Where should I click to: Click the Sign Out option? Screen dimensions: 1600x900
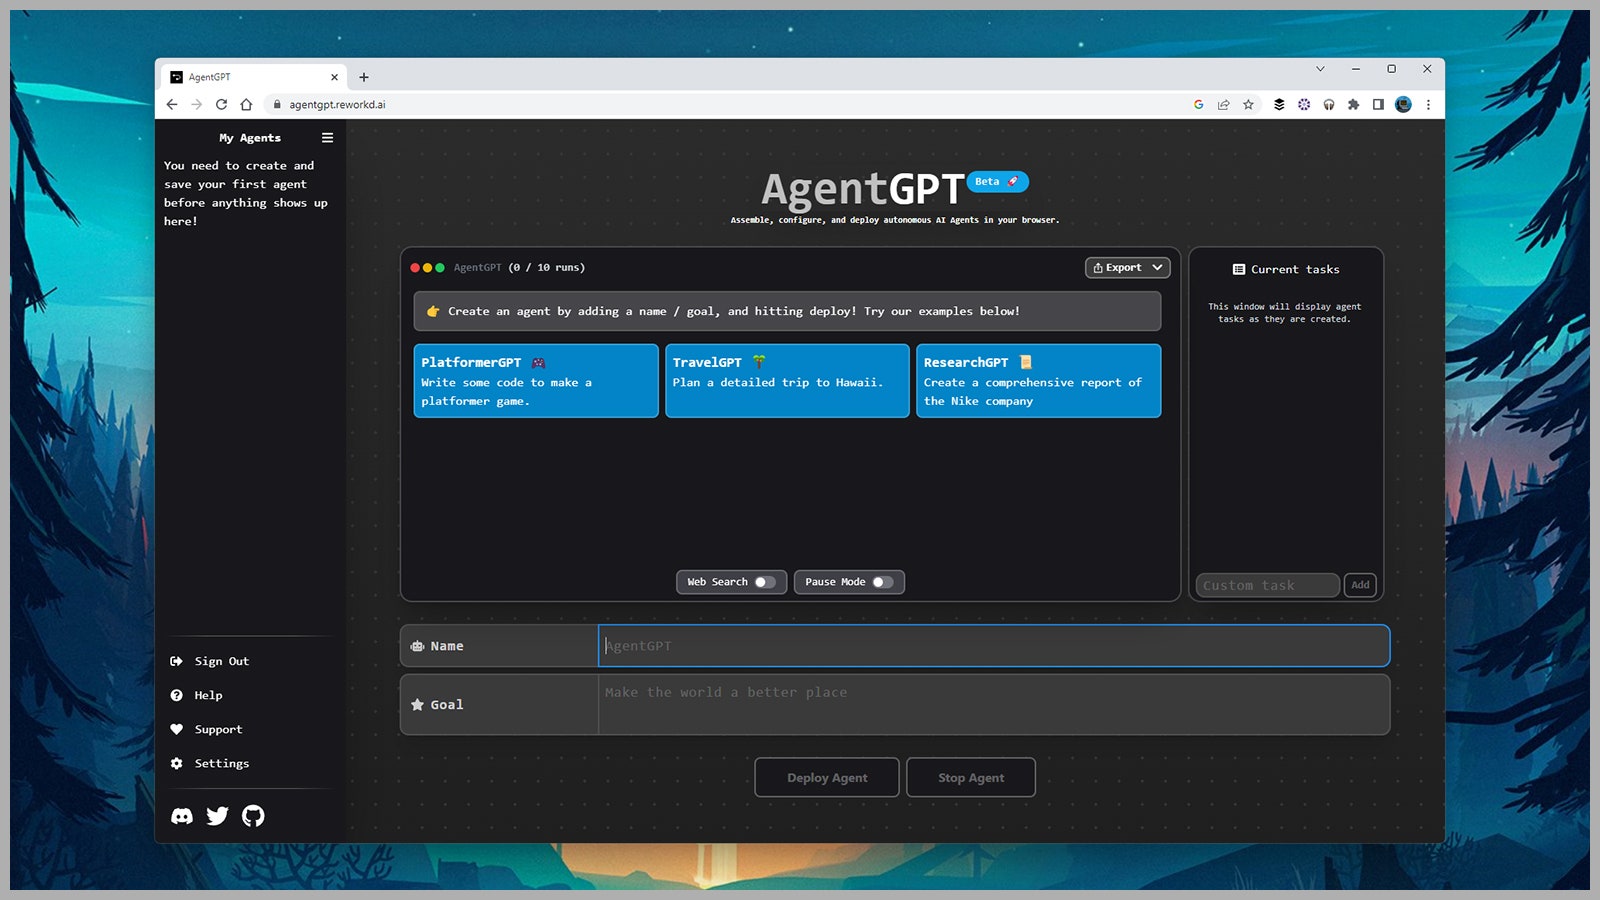(x=210, y=661)
